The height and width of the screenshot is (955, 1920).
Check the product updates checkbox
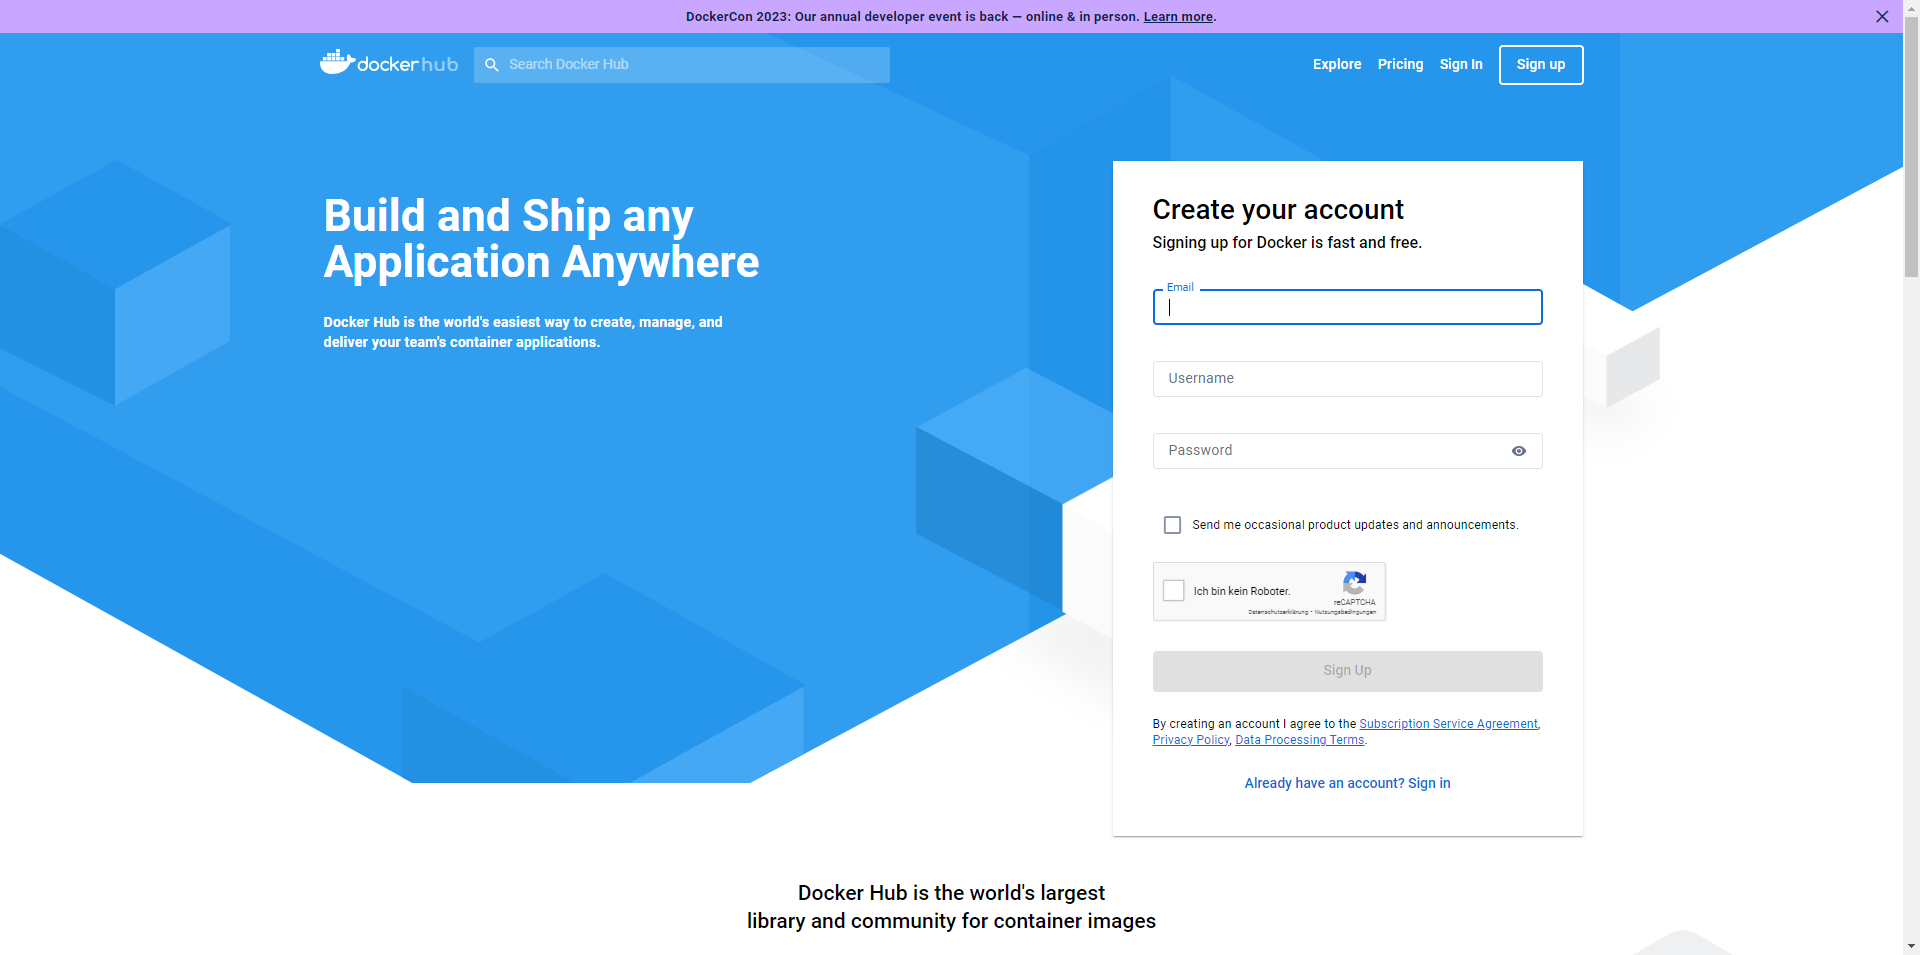tap(1173, 525)
